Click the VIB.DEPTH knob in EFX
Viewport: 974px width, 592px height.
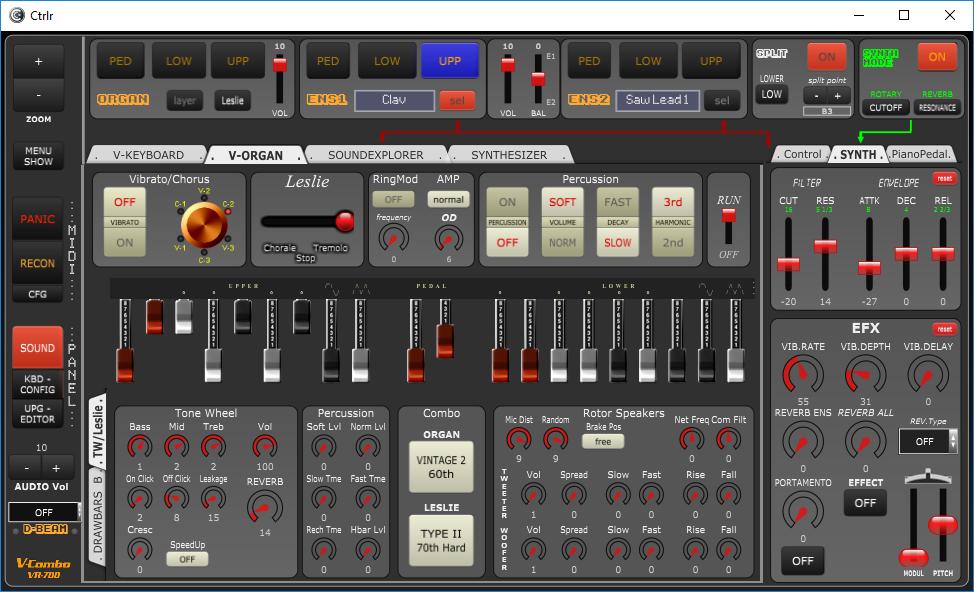click(x=865, y=375)
